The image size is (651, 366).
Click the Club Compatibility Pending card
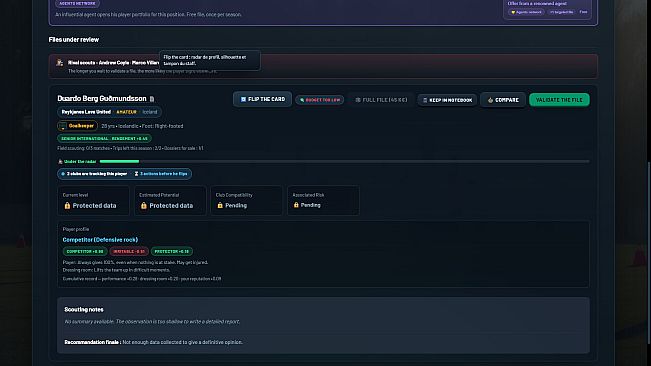(x=246, y=200)
